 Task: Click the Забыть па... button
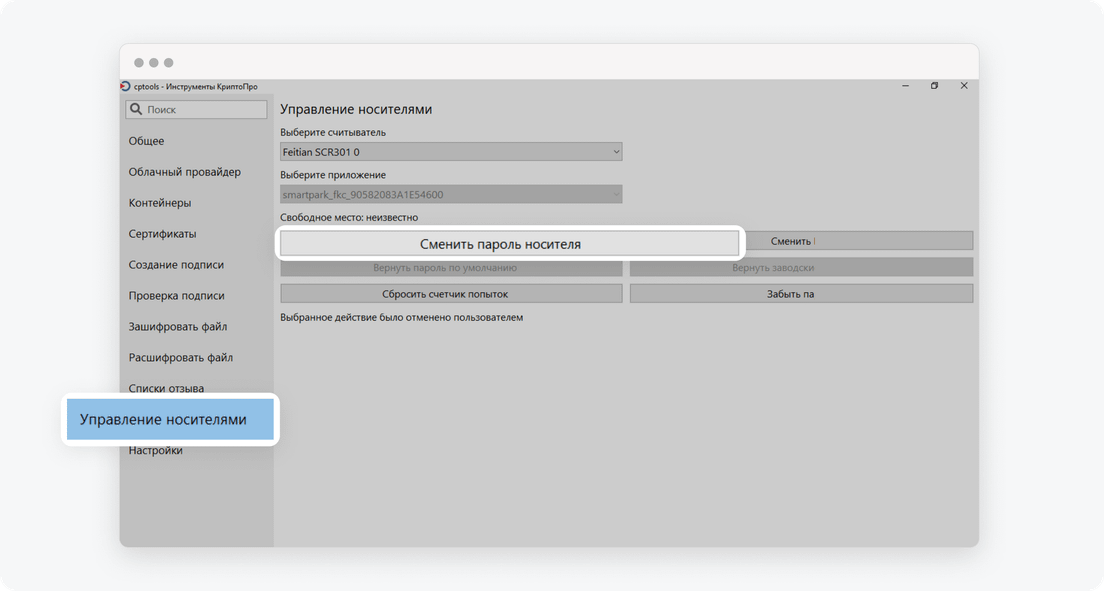tap(801, 294)
